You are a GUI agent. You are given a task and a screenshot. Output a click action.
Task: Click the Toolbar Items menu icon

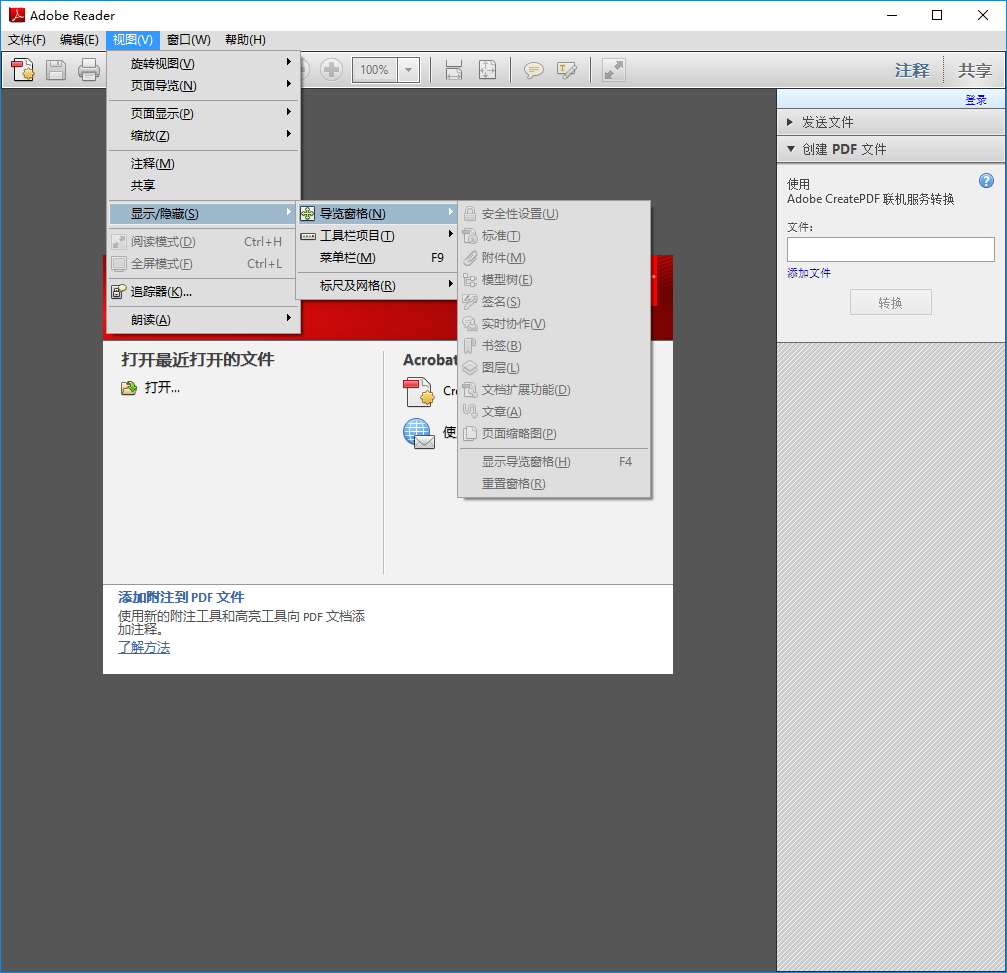click(308, 236)
